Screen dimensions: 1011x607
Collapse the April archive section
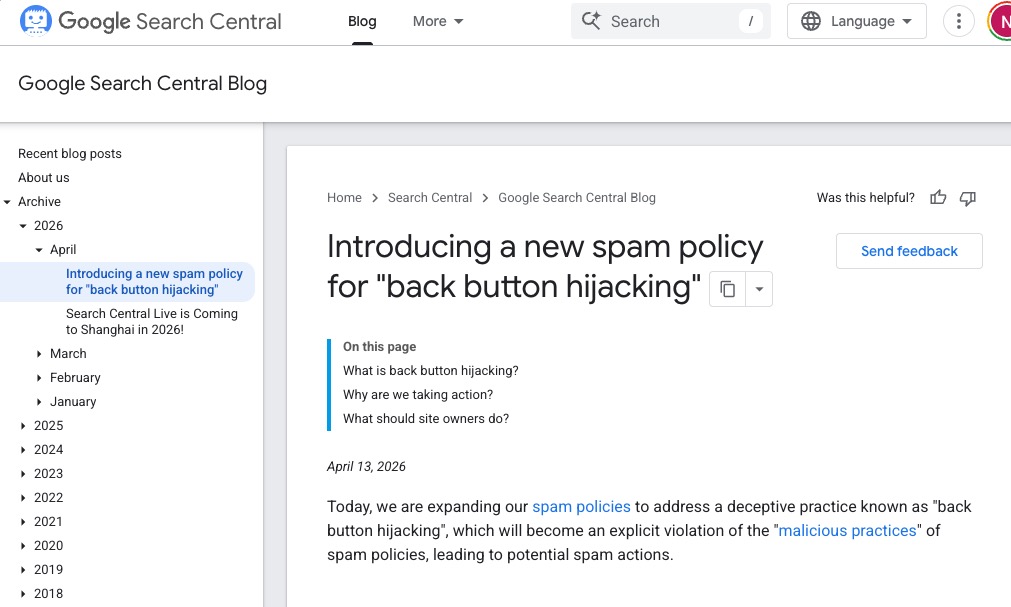click(x=41, y=249)
